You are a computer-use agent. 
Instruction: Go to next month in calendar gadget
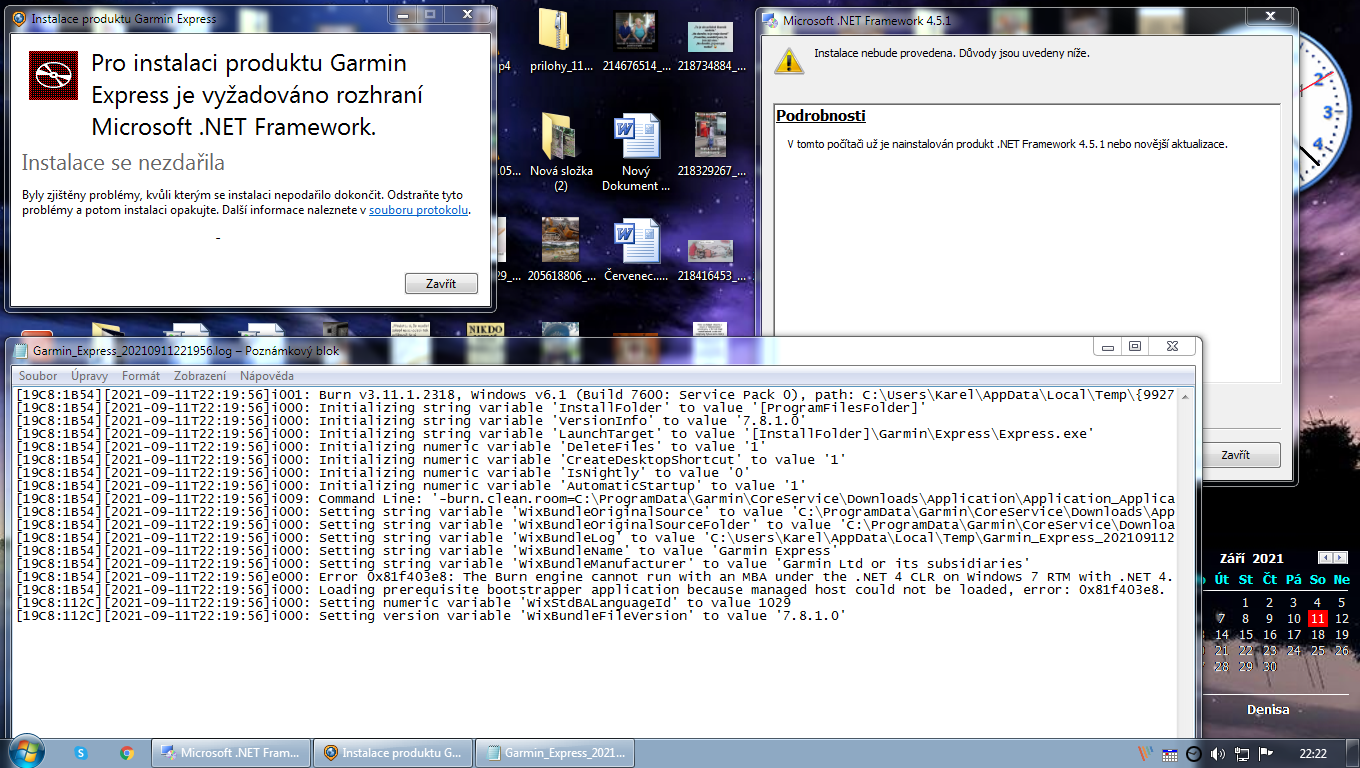point(1338,557)
